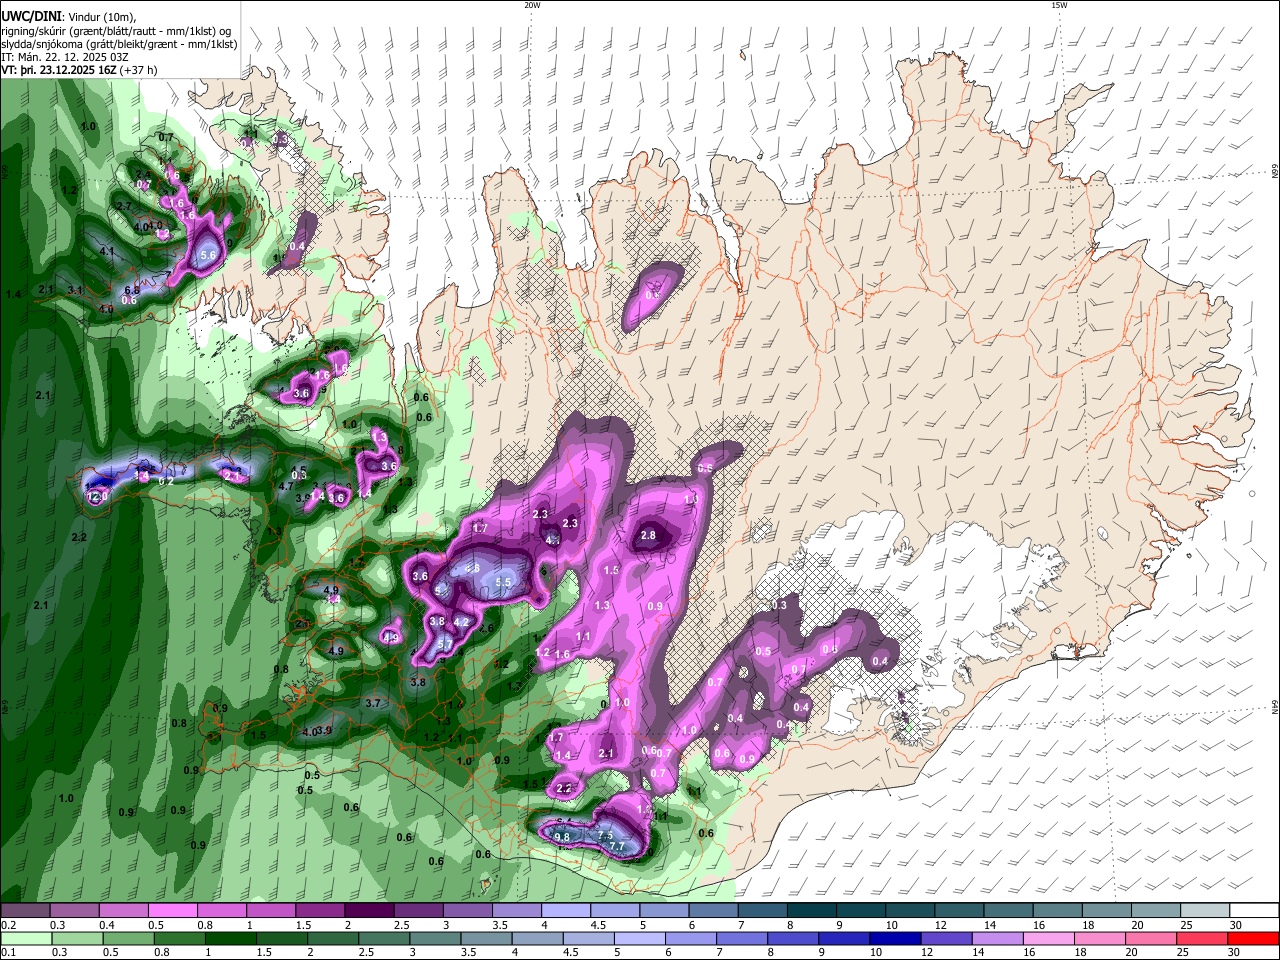Click the 4.2 precipitation value

point(461,622)
